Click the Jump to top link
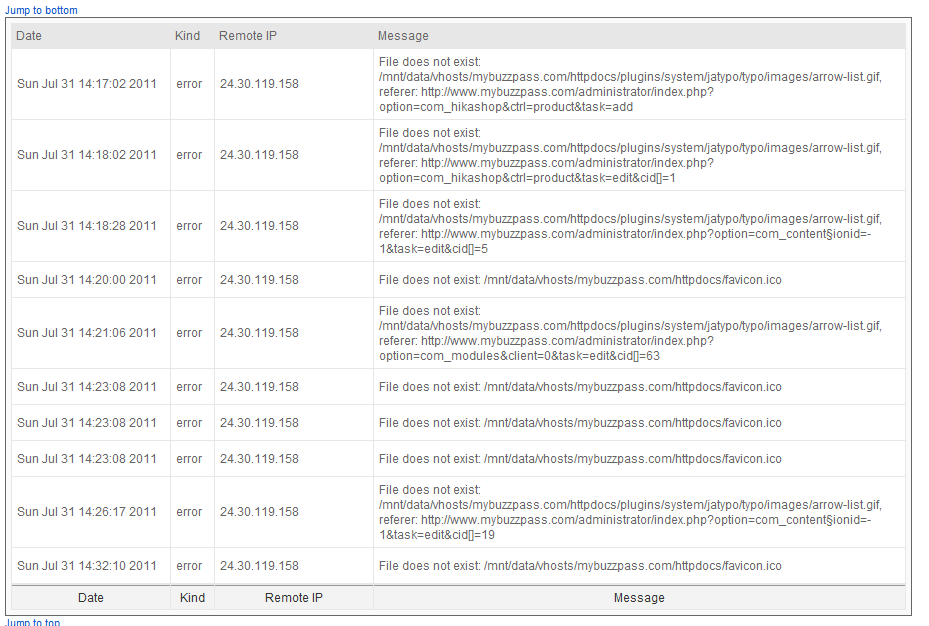This screenshot has width=929, height=626. coord(33,622)
